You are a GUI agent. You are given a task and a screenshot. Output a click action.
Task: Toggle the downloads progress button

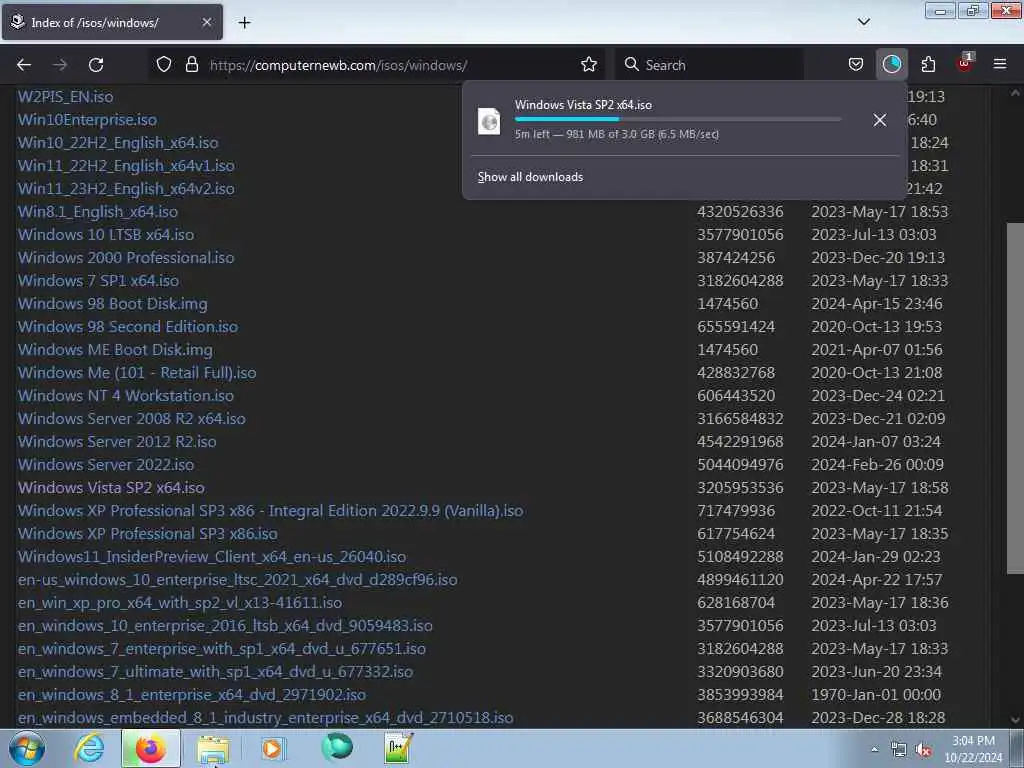891,65
